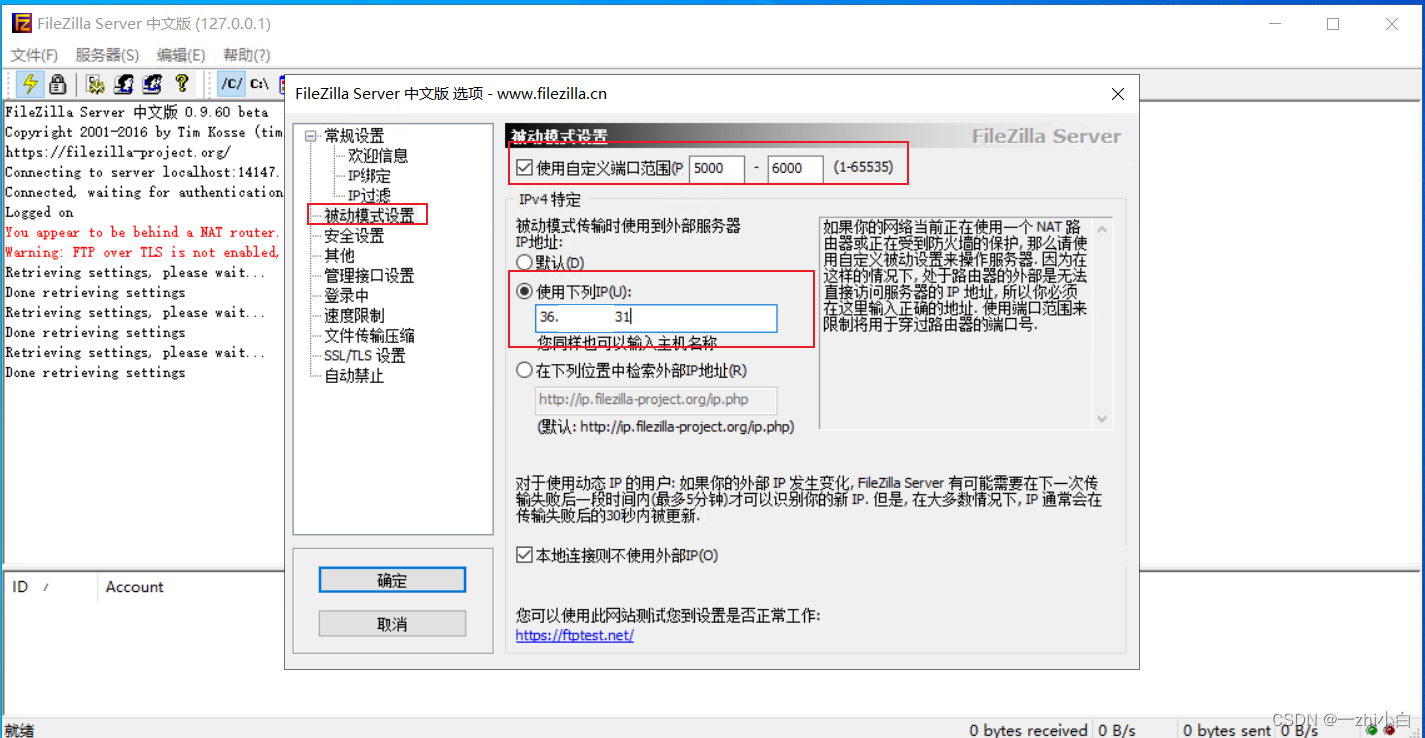Click the lock server padlock icon
This screenshot has width=1425, height=738.
(57, 84)
